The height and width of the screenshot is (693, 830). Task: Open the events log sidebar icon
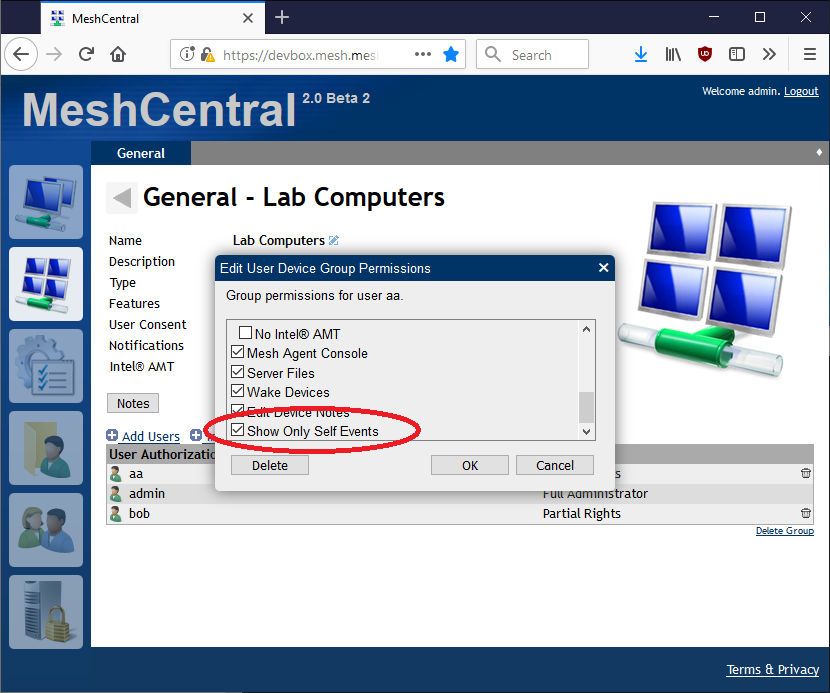point(45,365)
